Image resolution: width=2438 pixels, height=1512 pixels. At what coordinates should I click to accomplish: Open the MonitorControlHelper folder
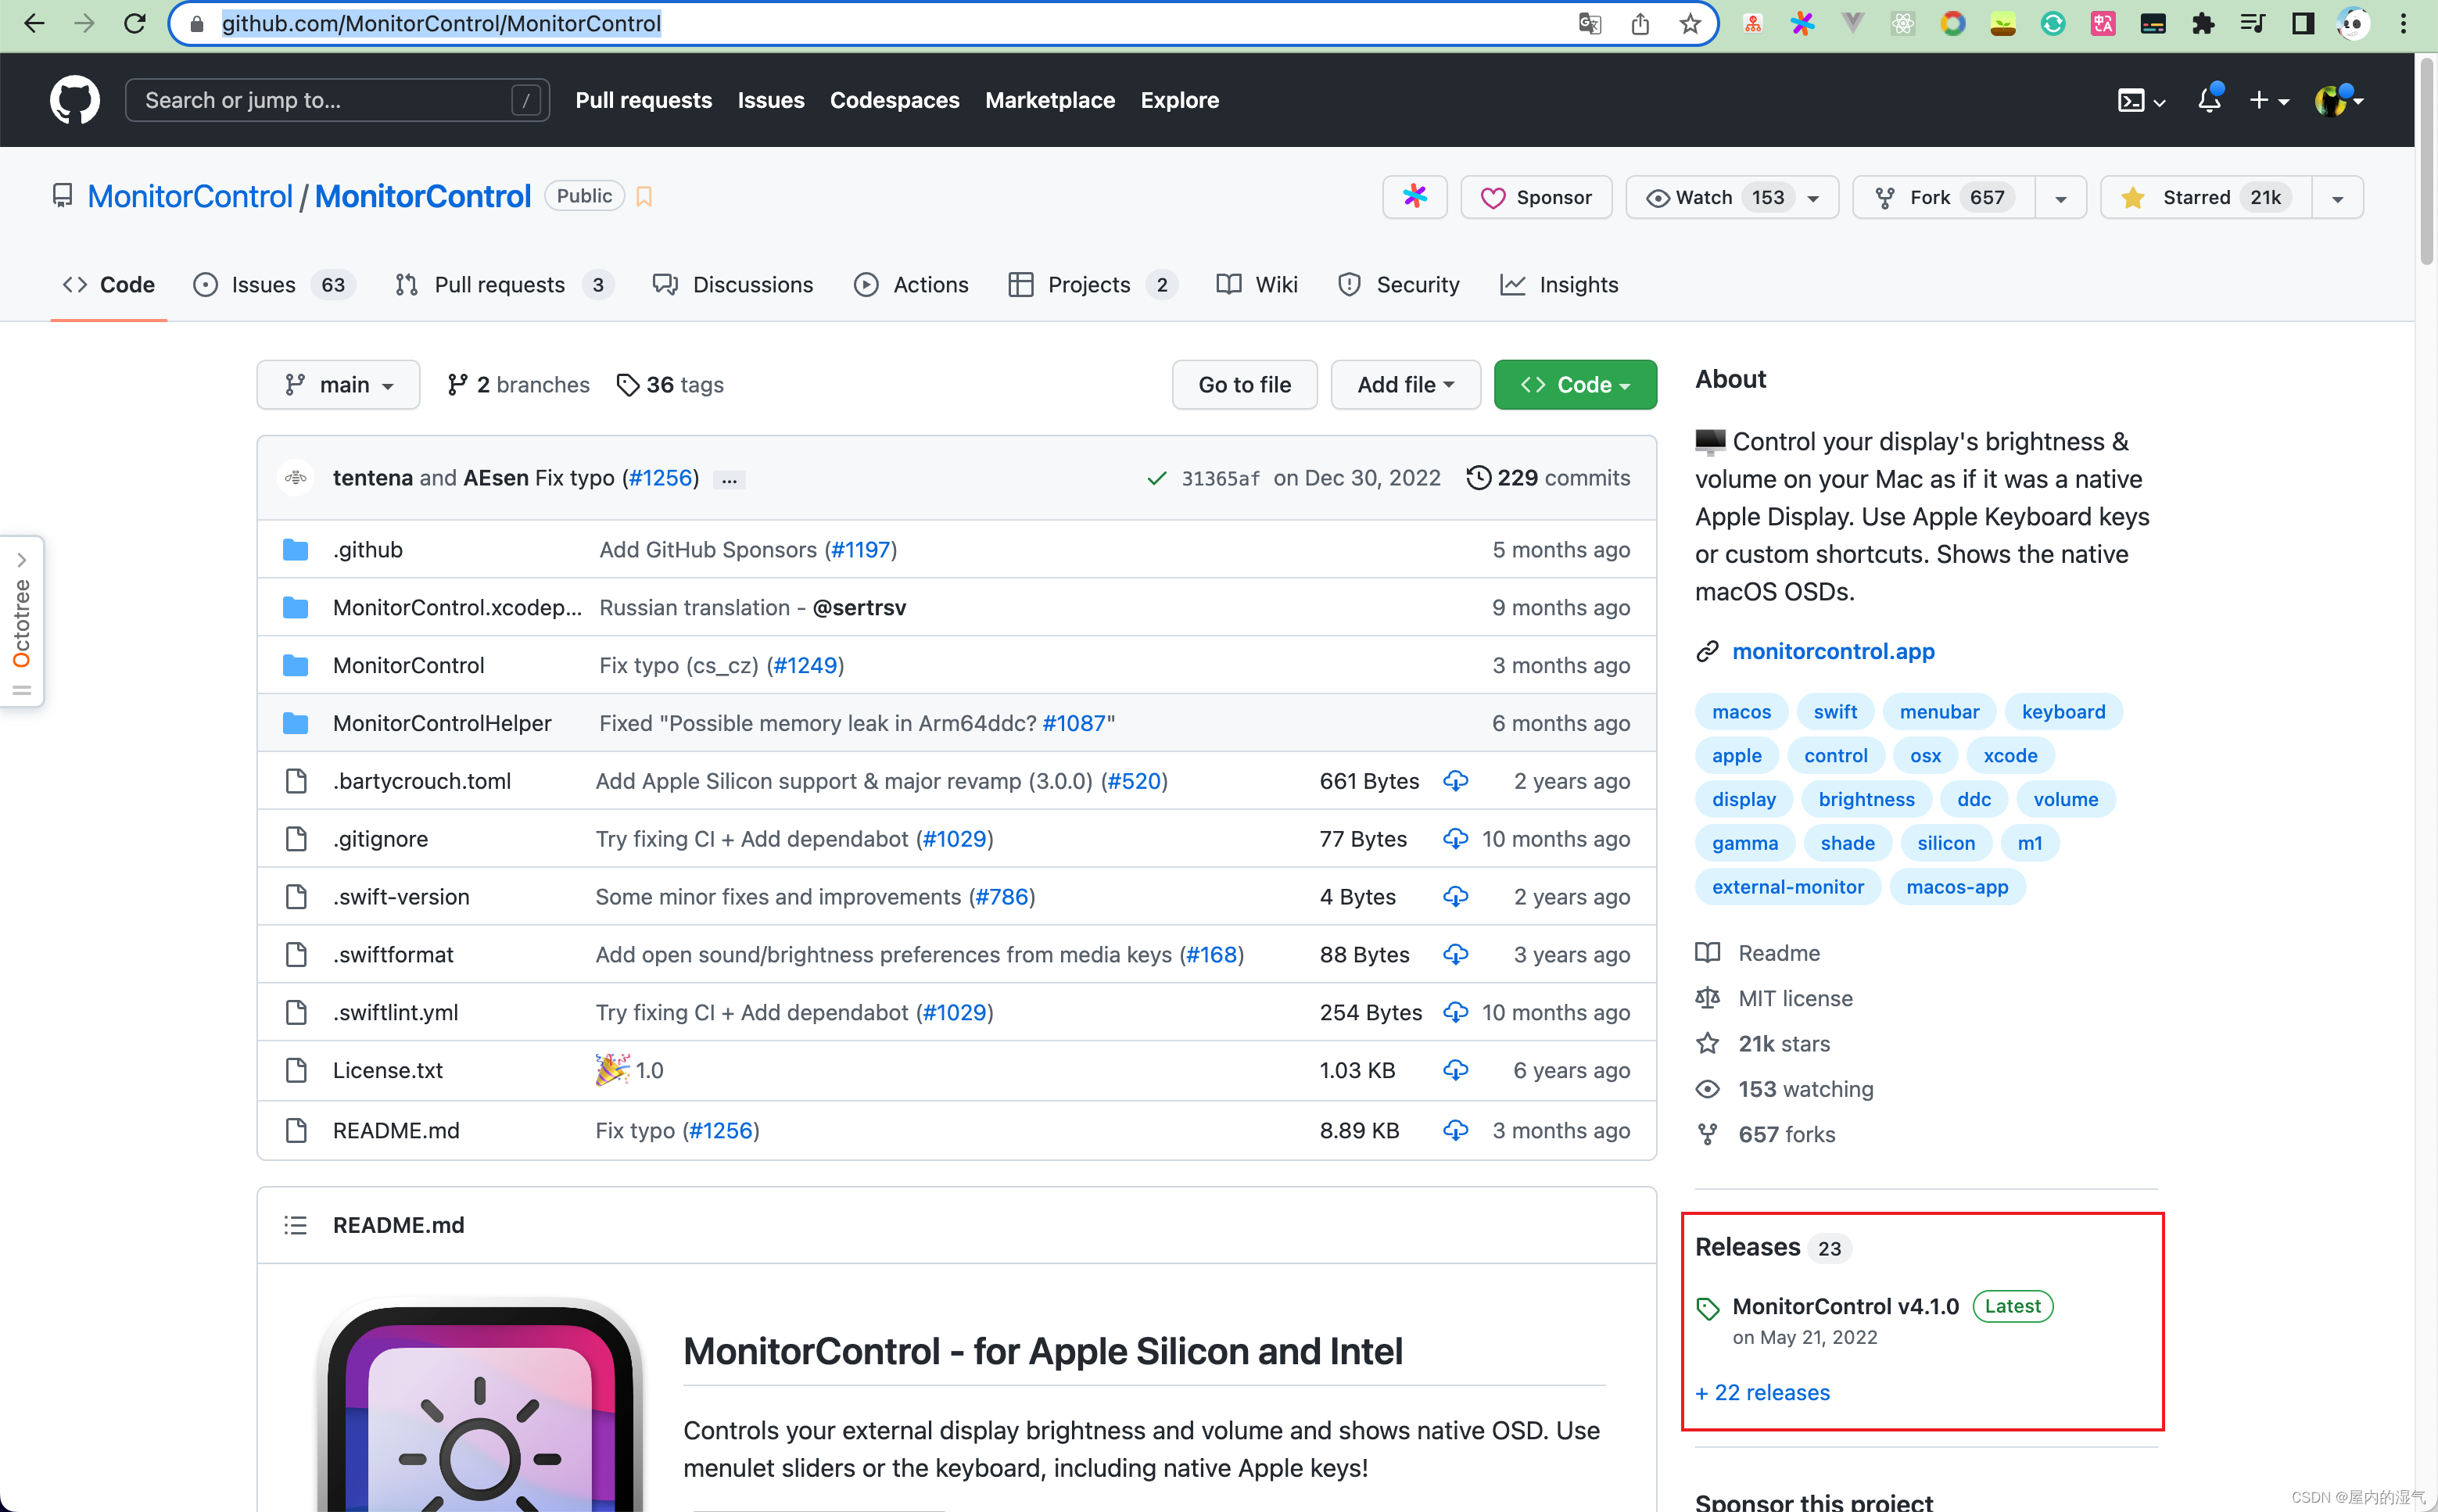pos(442,723)
